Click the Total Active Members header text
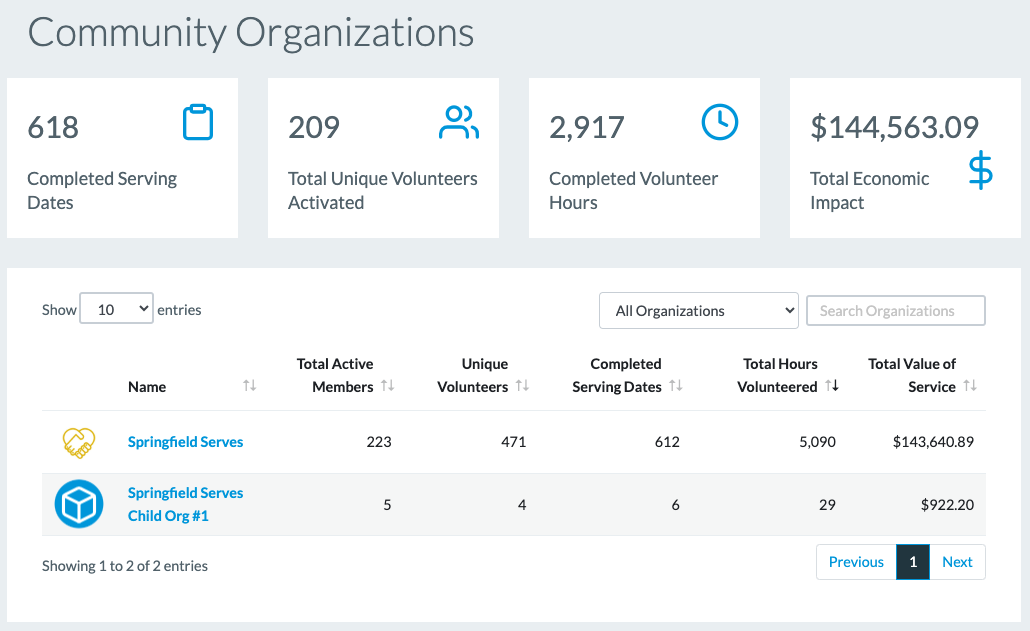This screenshot has width=1030, height=631. 335,376
